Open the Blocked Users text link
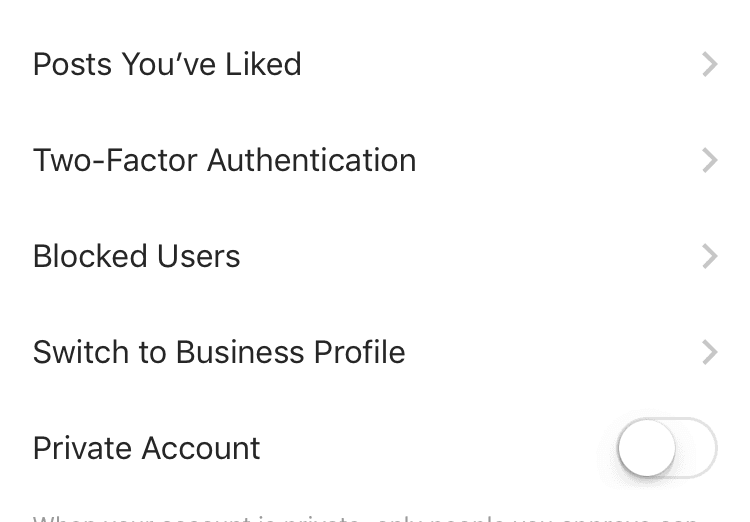 136,257
